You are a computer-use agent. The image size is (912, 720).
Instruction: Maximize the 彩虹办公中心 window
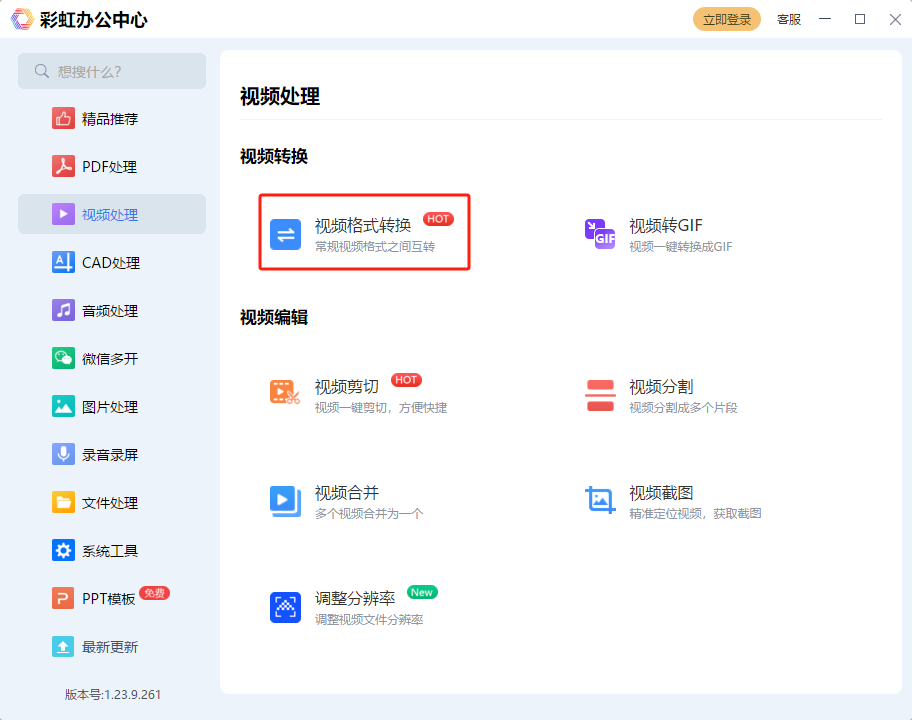[x=860, y=19]
